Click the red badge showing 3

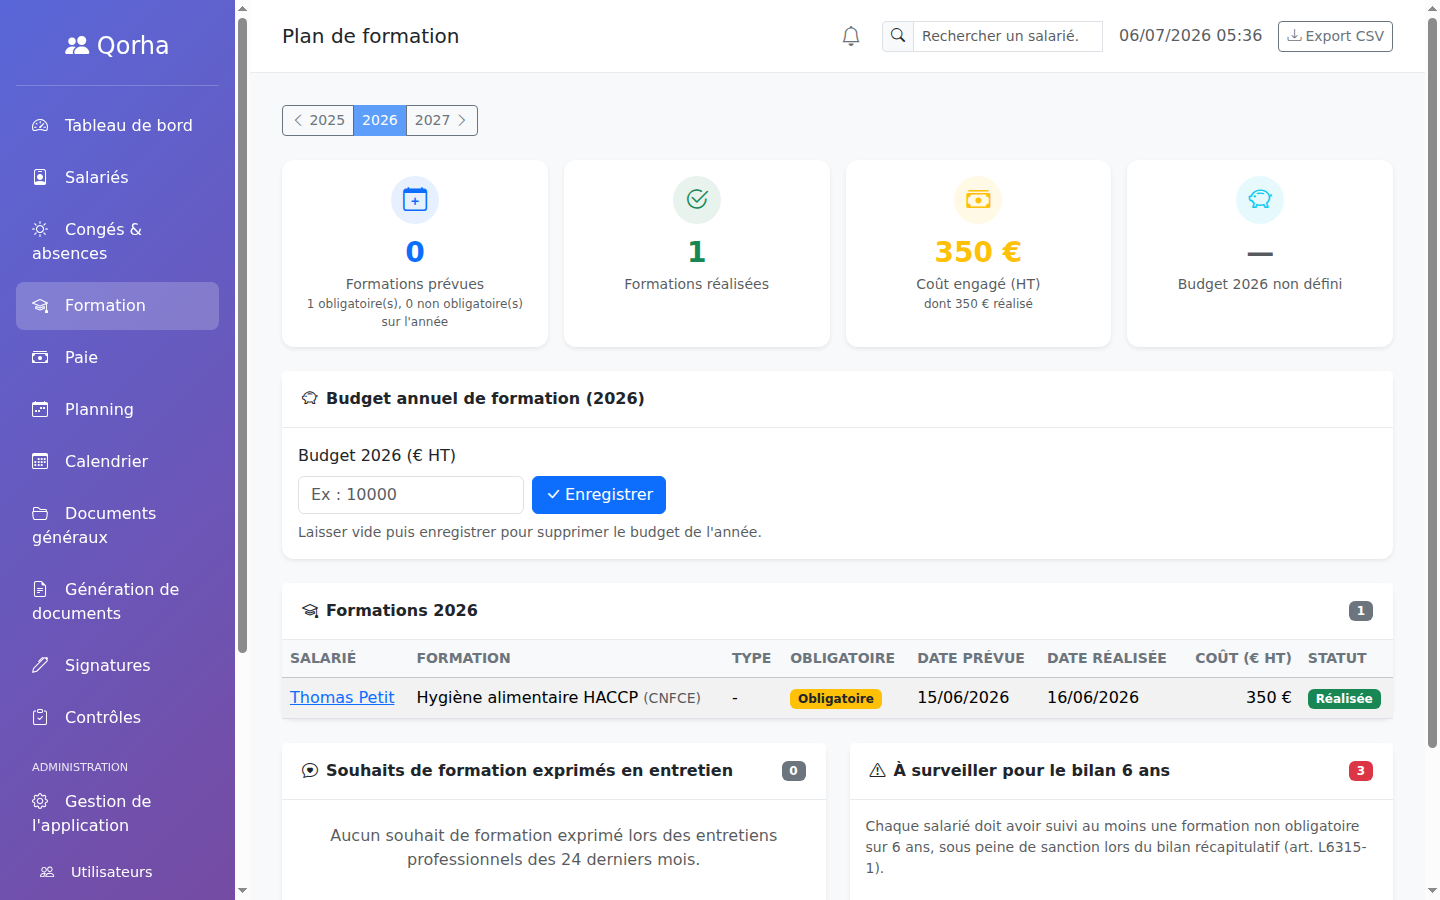coord(1361,771)
